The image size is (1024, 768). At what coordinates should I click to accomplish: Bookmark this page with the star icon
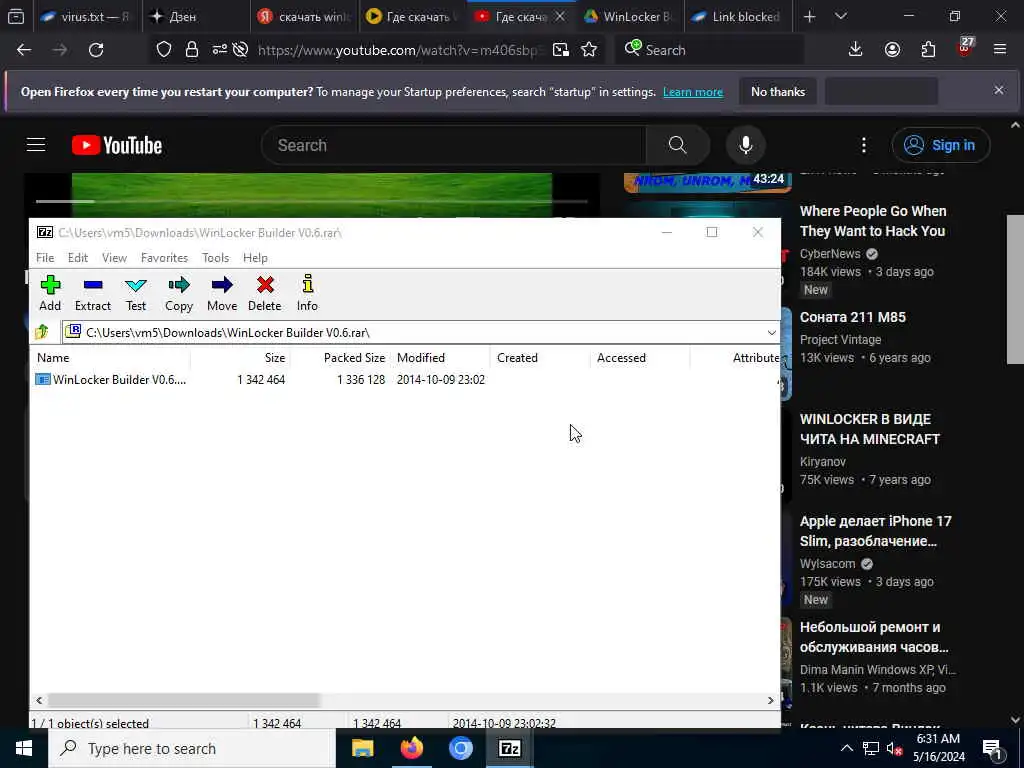tap(589, 50)
